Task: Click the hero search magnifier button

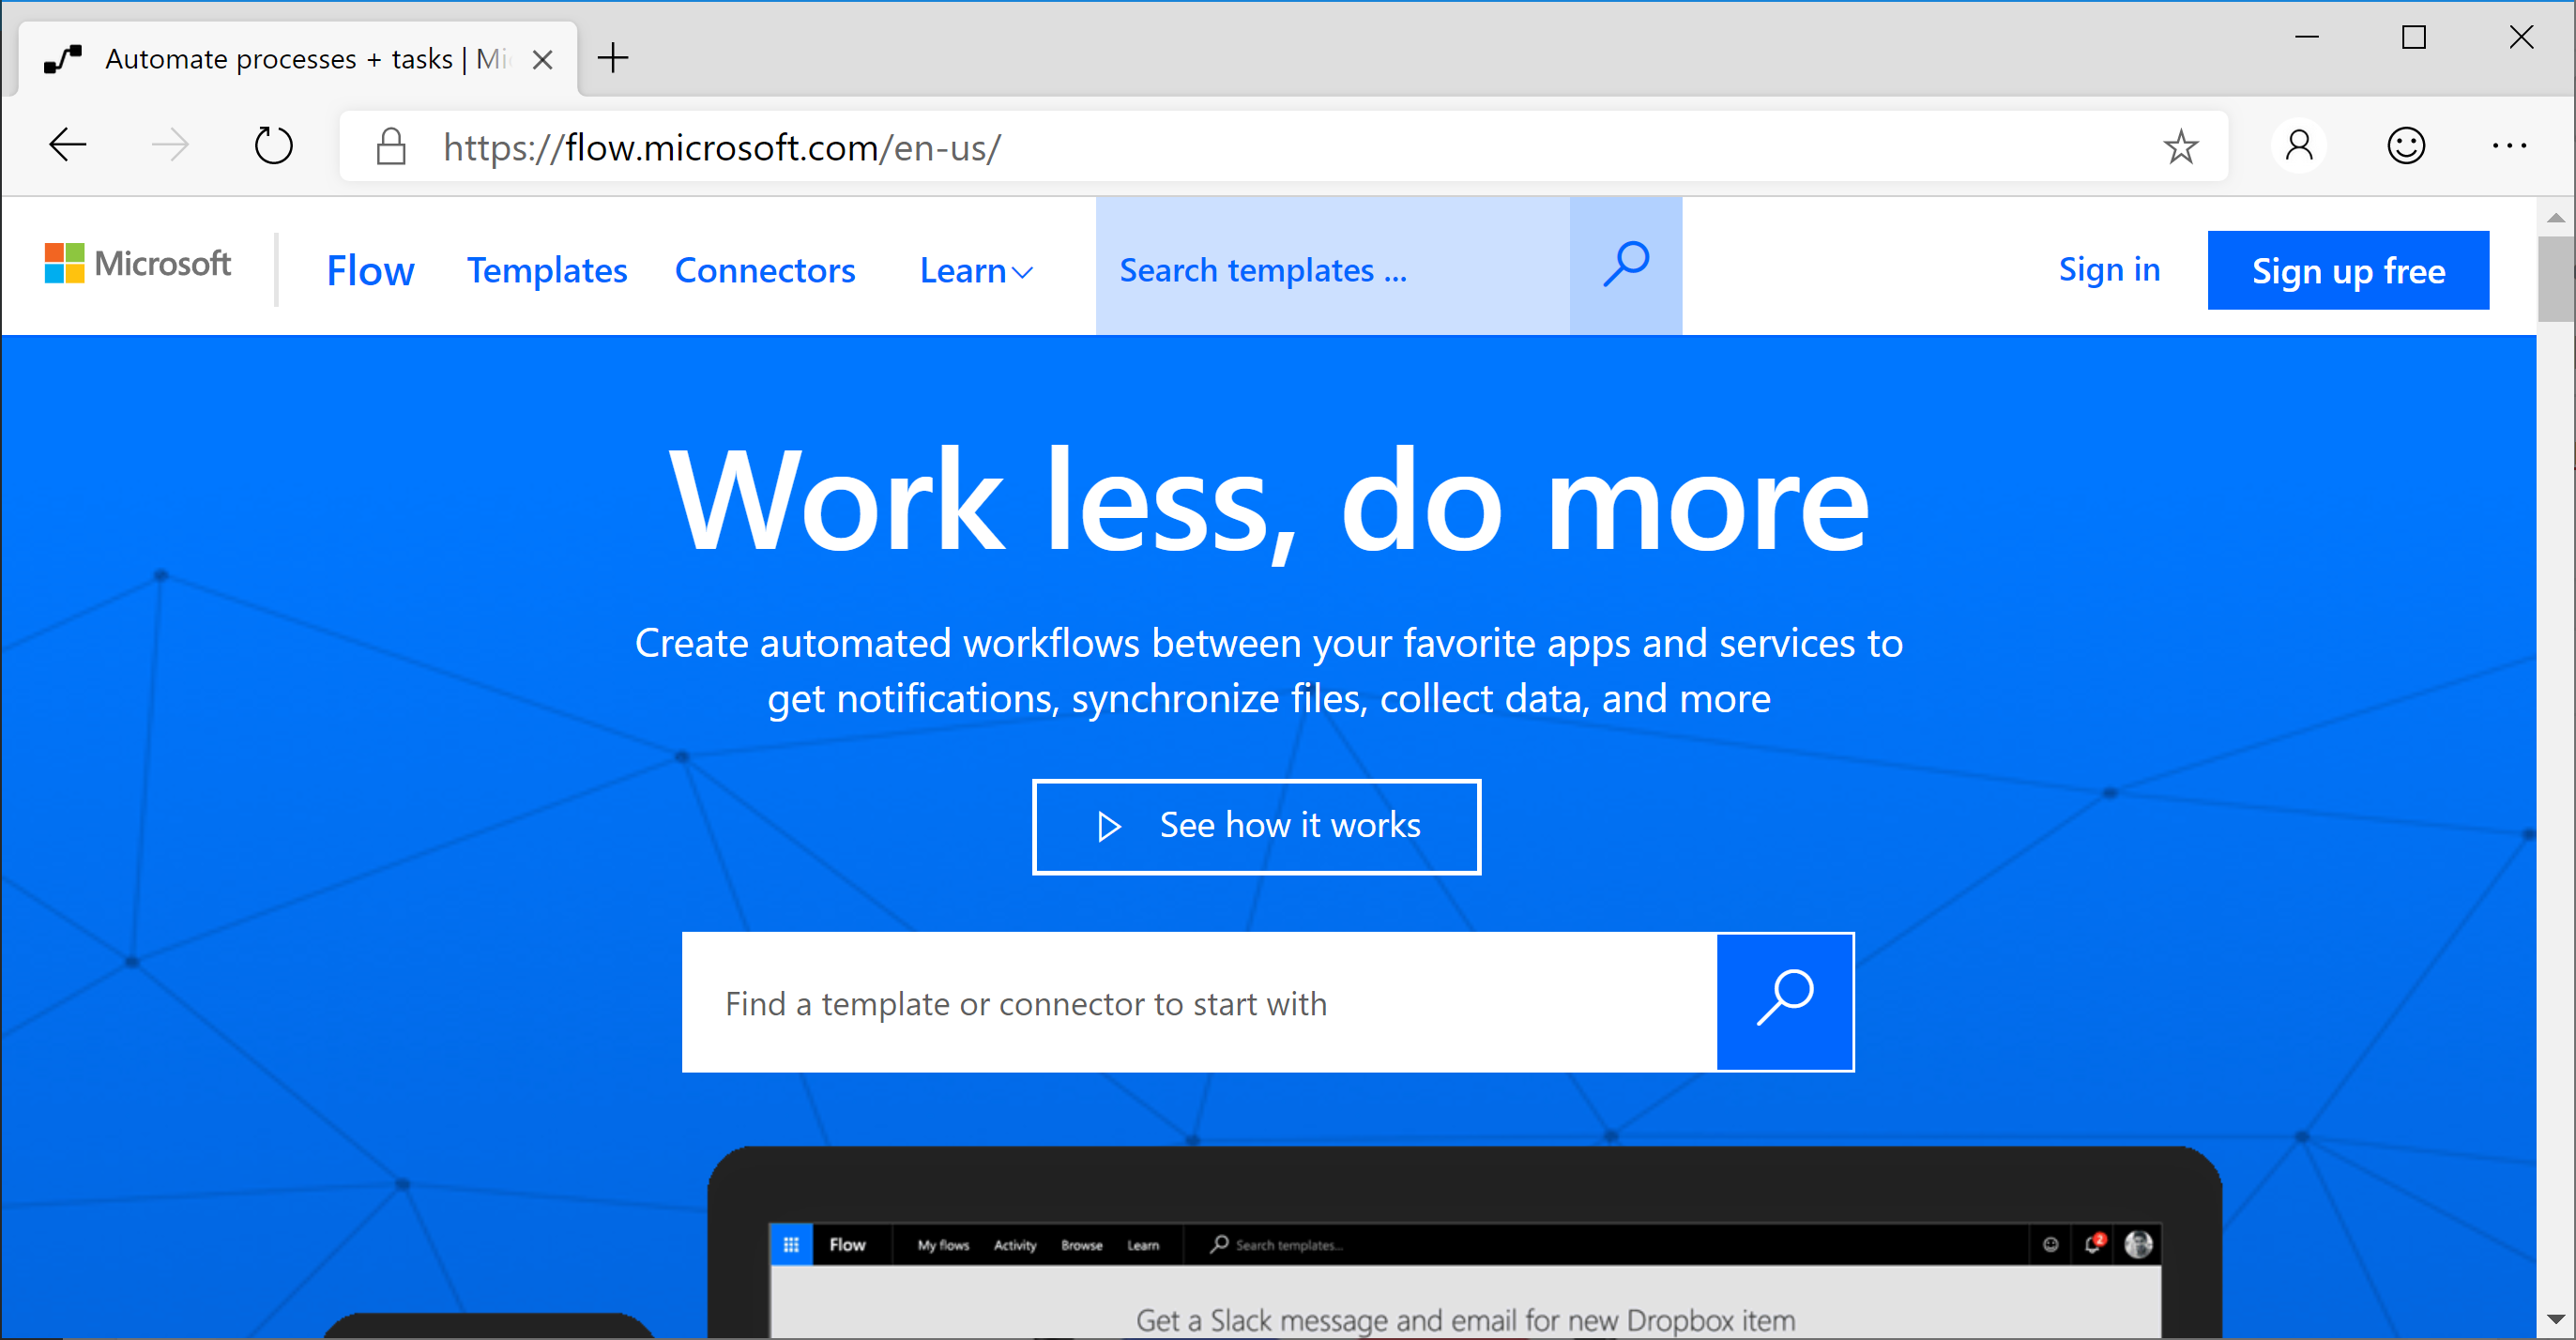Action: [x=1785, y=1001]
